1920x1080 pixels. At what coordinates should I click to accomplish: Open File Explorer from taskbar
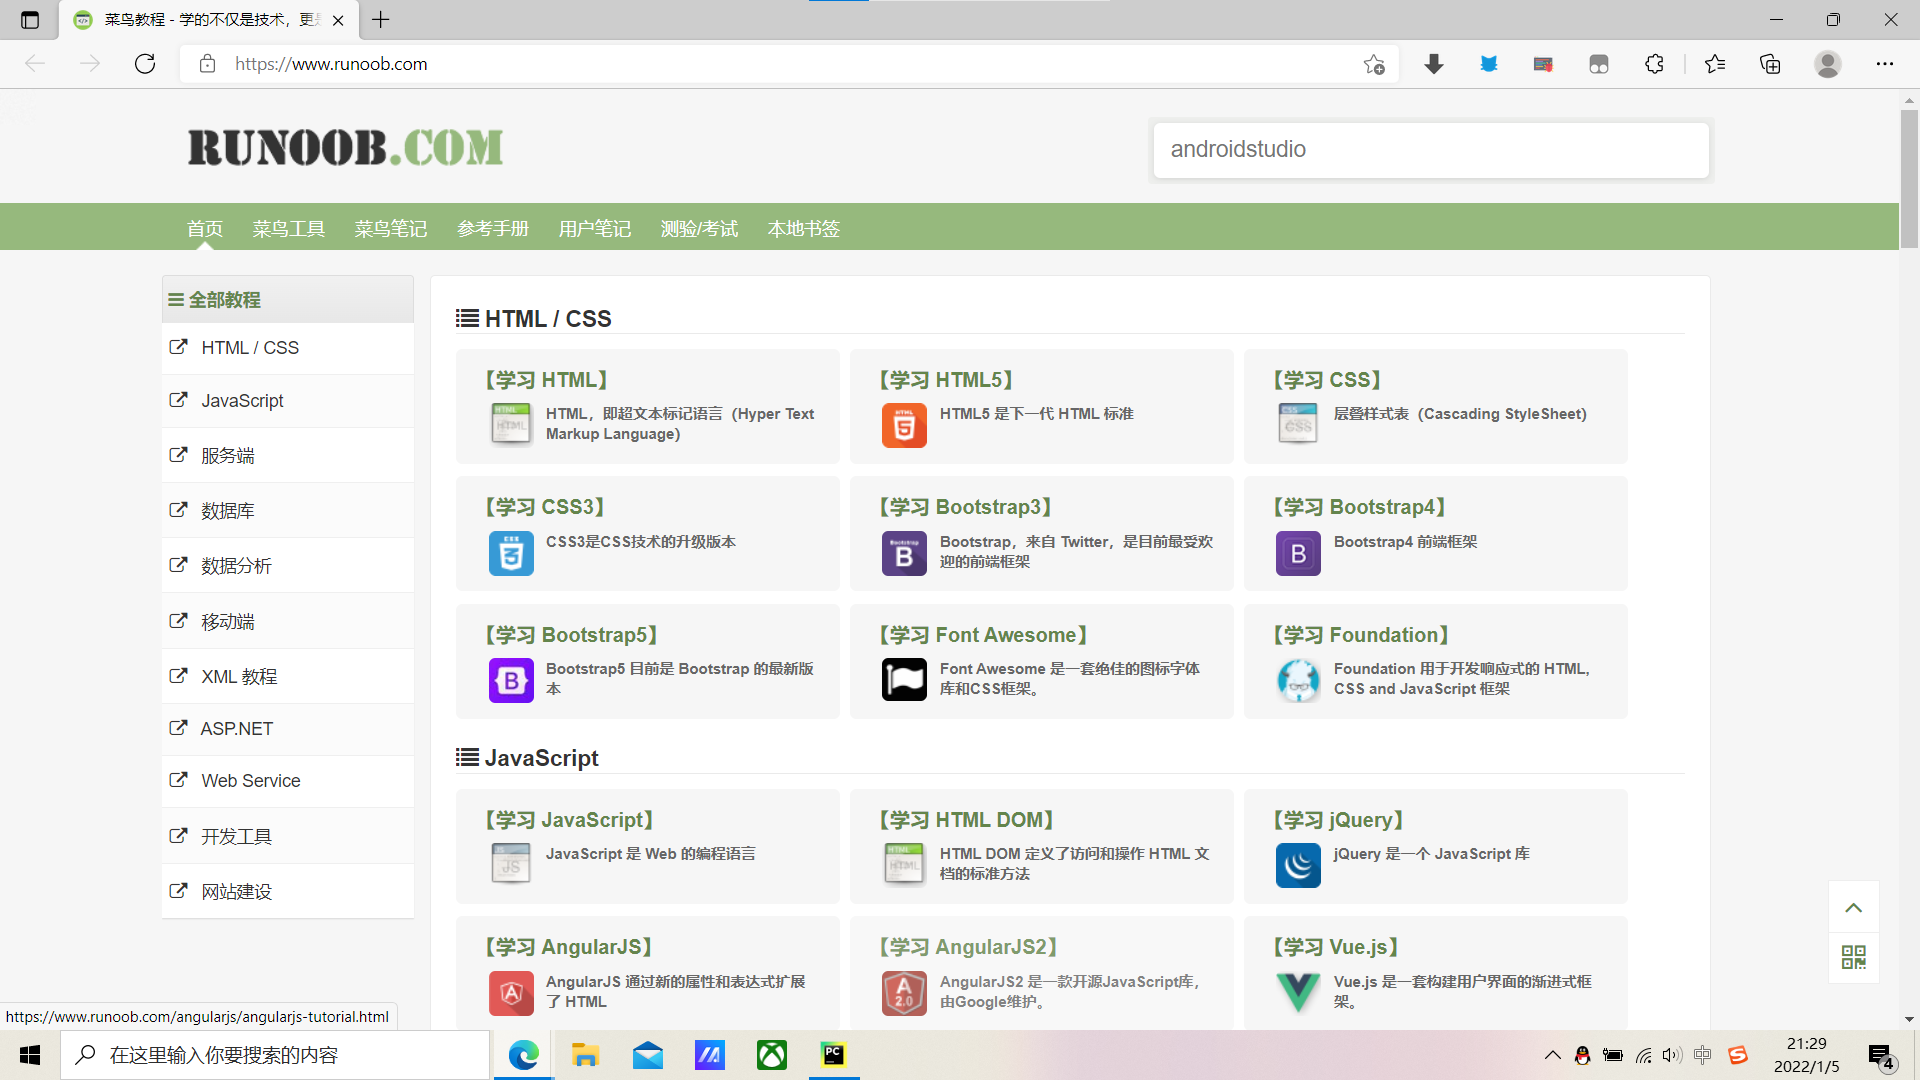[585, 1055]
